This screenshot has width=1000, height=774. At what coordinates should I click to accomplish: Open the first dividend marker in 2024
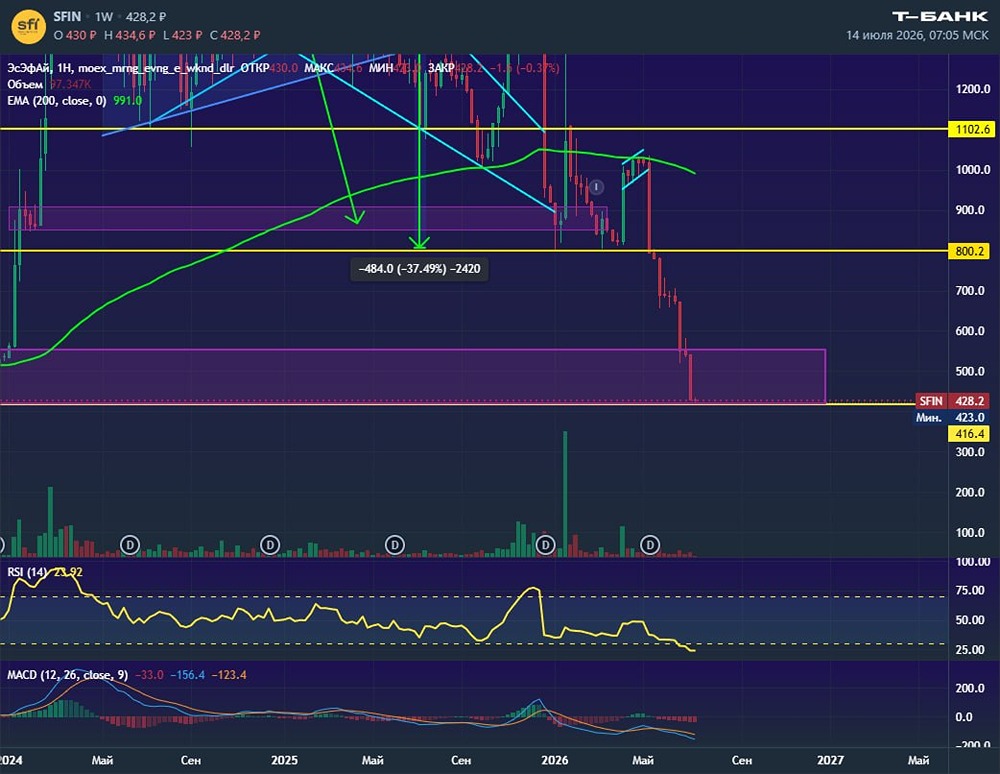coord(130,545)
